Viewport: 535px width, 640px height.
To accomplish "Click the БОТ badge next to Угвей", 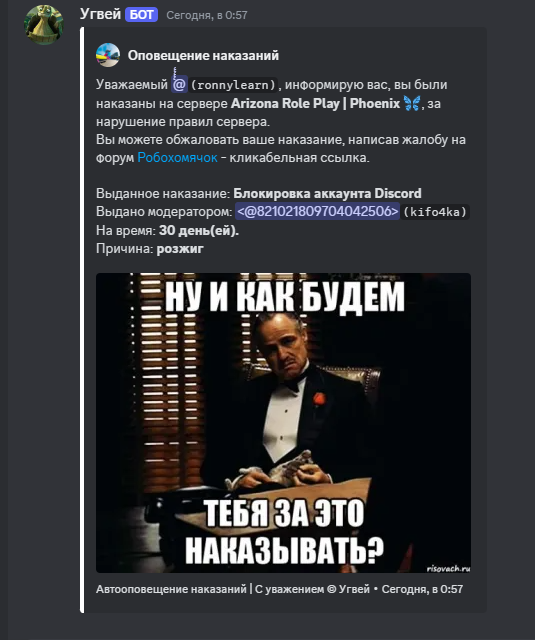I will click(x=142, y=15).
